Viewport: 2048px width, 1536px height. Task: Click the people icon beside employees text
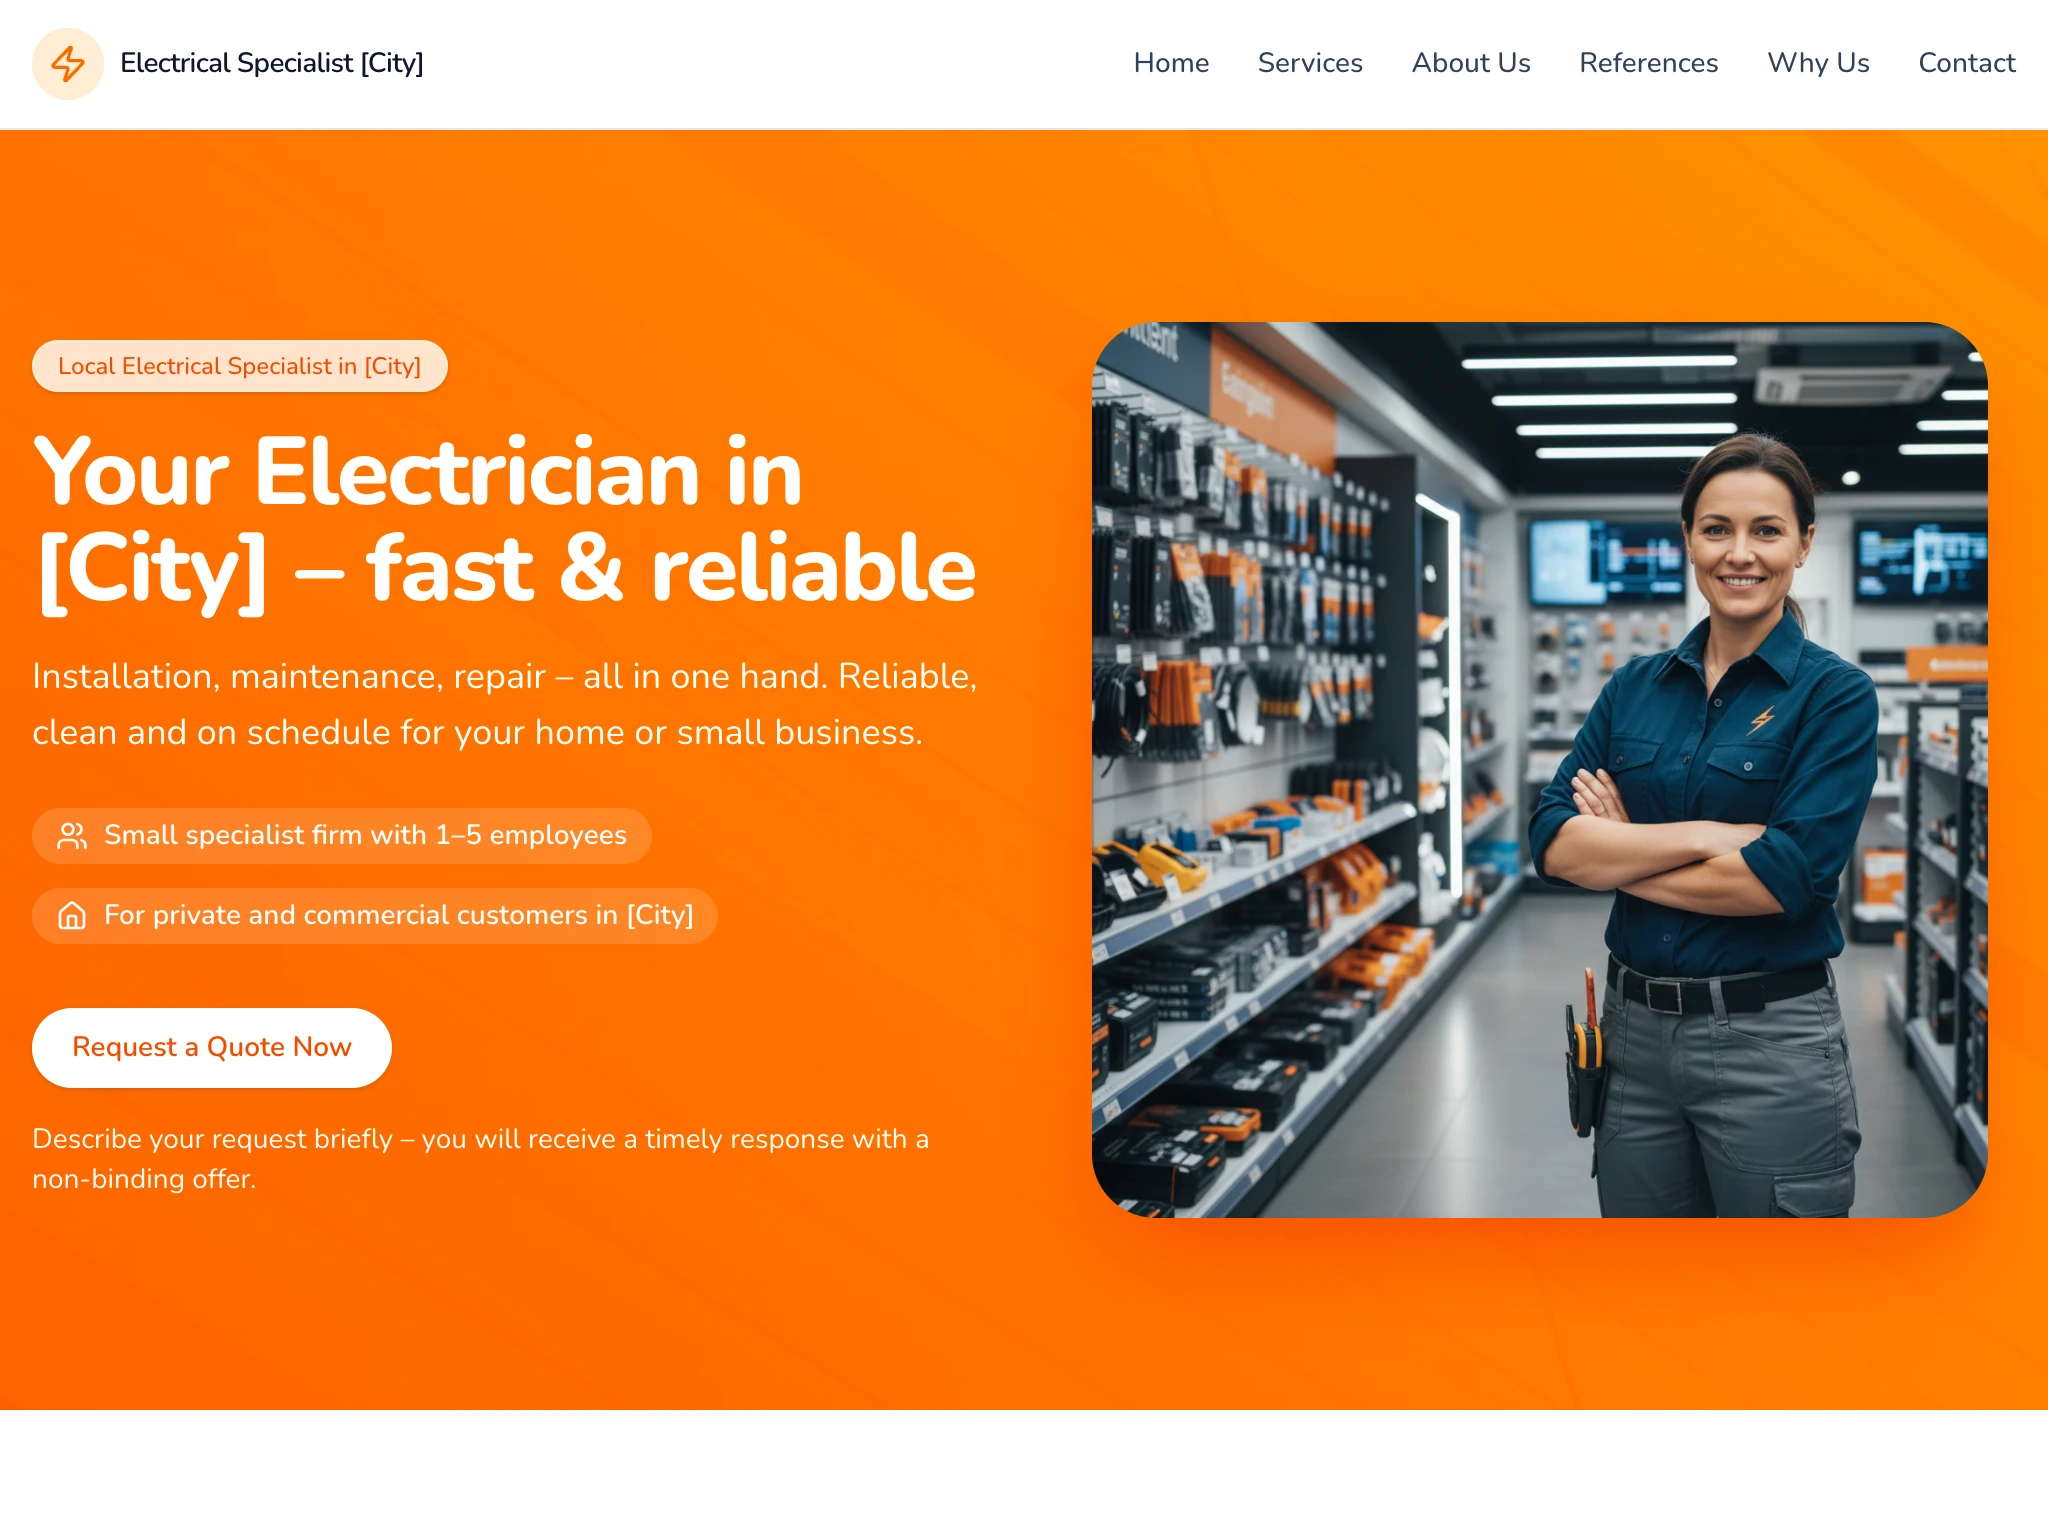pyautogui.click(x=72, y=836)
